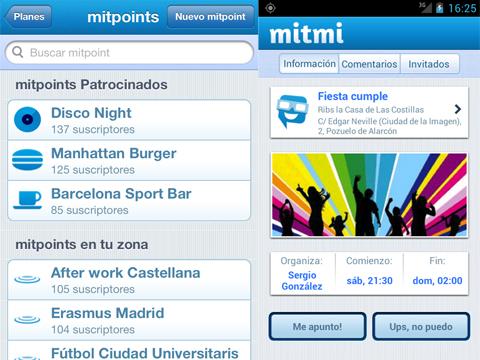
Task: Tap the Erasmus Madrid location ripple icon
Action: [27, 319]
